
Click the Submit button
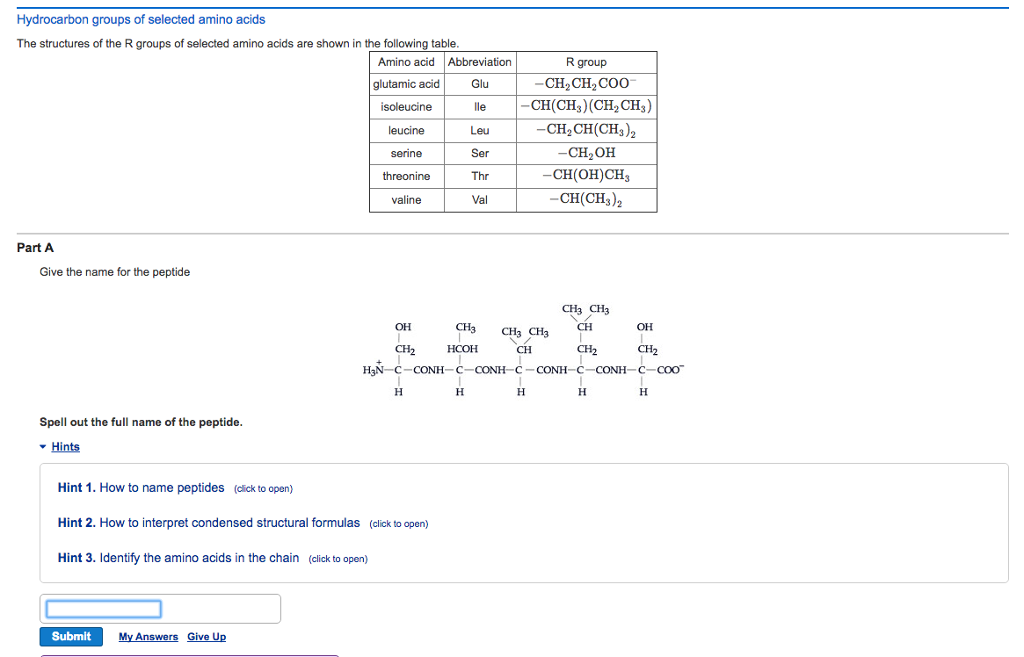pos(71,636)
